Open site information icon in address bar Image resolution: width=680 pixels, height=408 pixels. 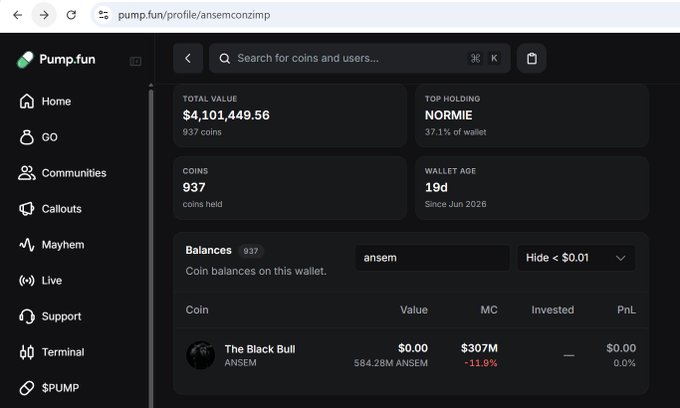click(103, 15)
